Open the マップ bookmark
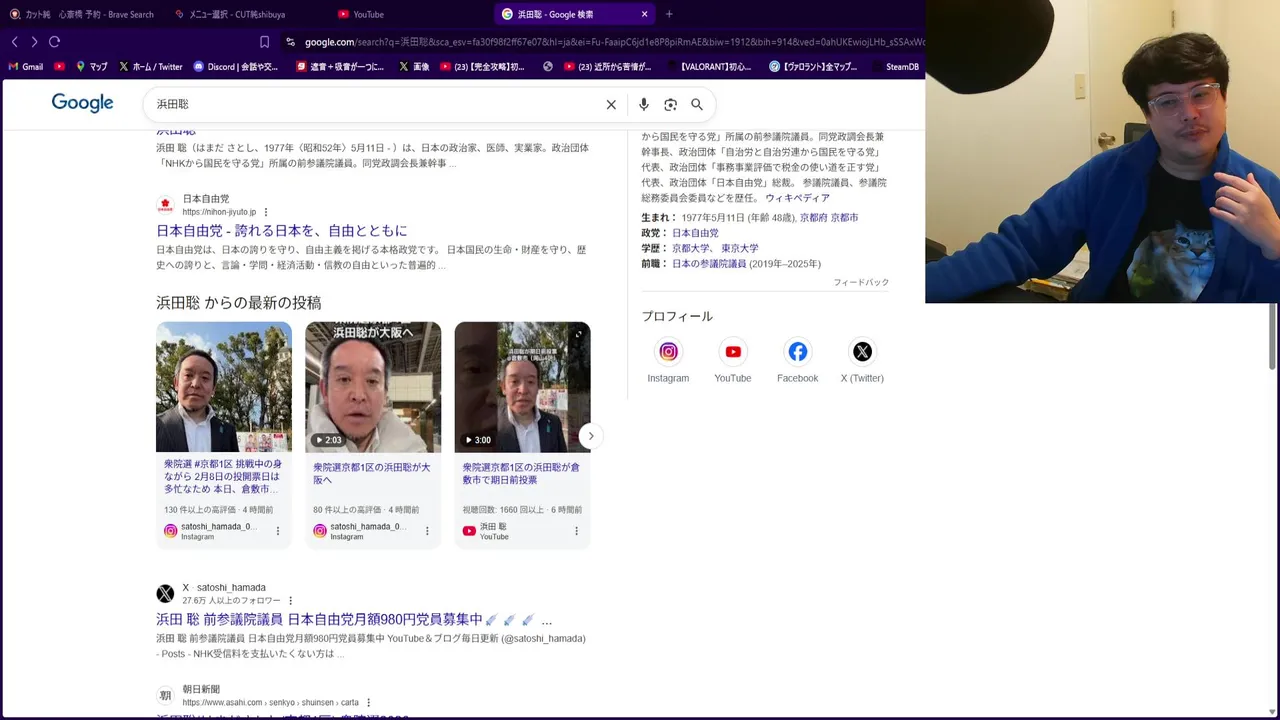The height and width of the screenshot is (720, 1280). click(x=92, y=67)
